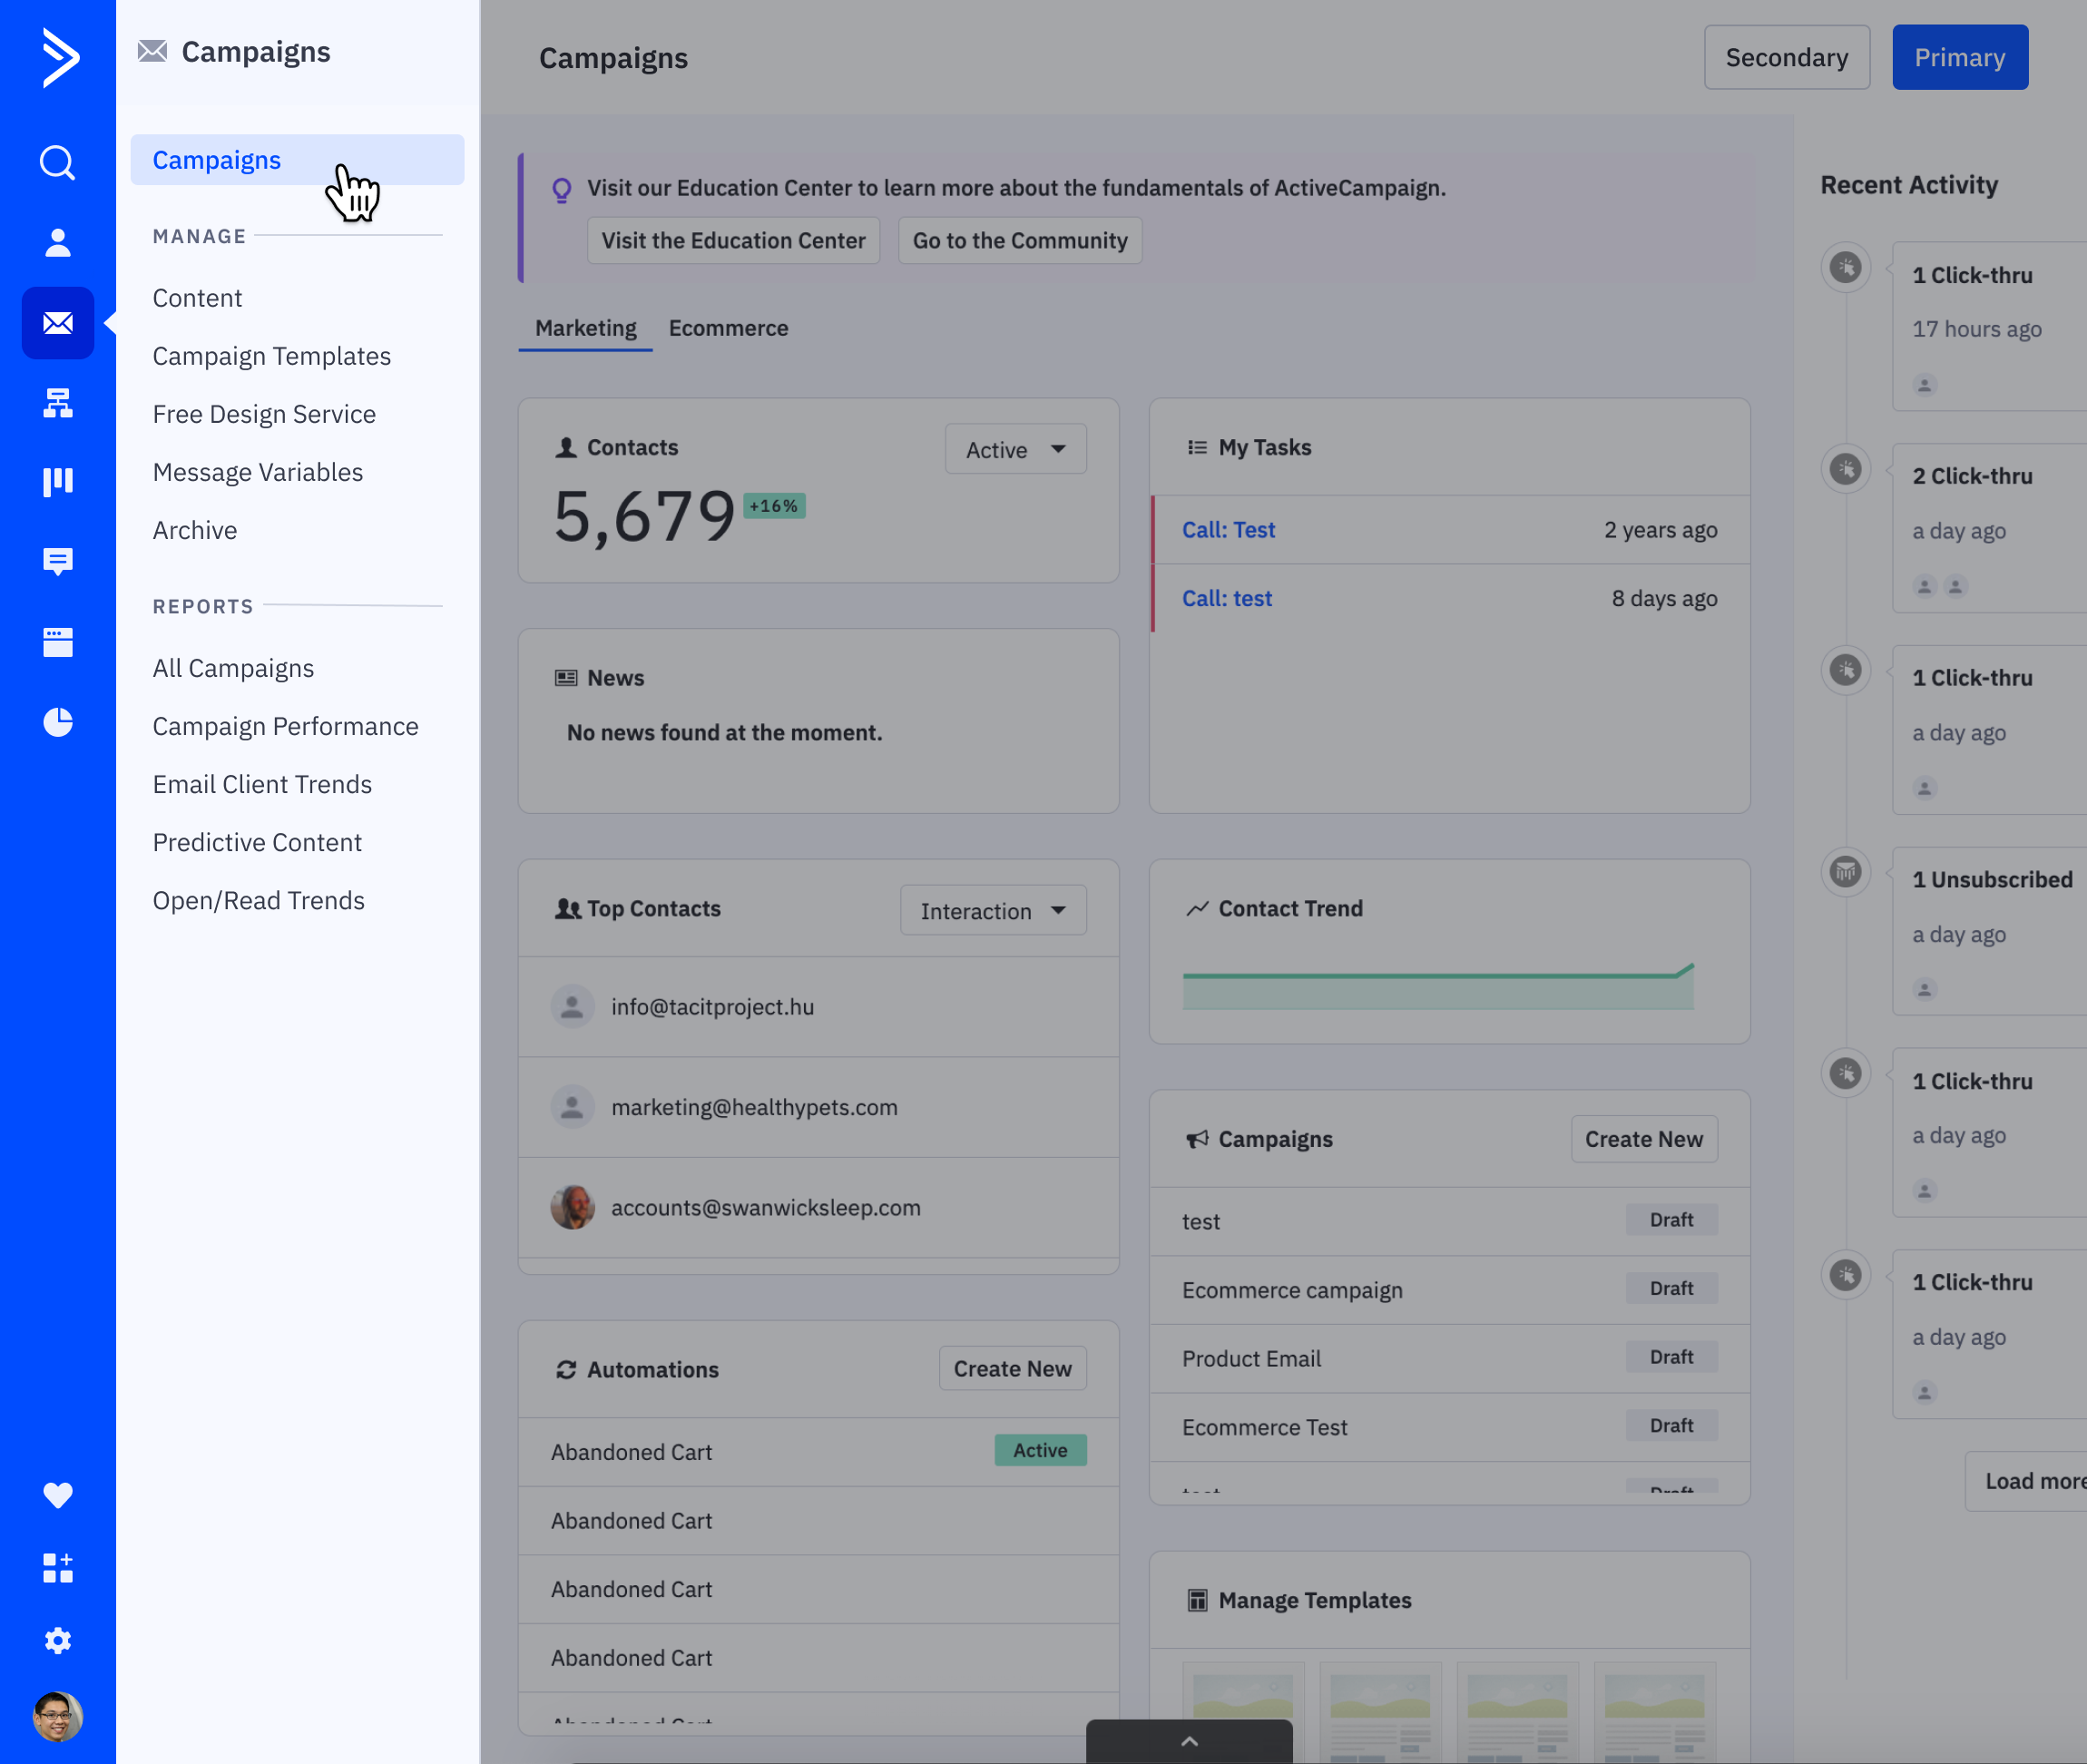Screen dimensions: 2087x1764
Task: Click the Contact Trend line chart
Action: click(1438, 986)
